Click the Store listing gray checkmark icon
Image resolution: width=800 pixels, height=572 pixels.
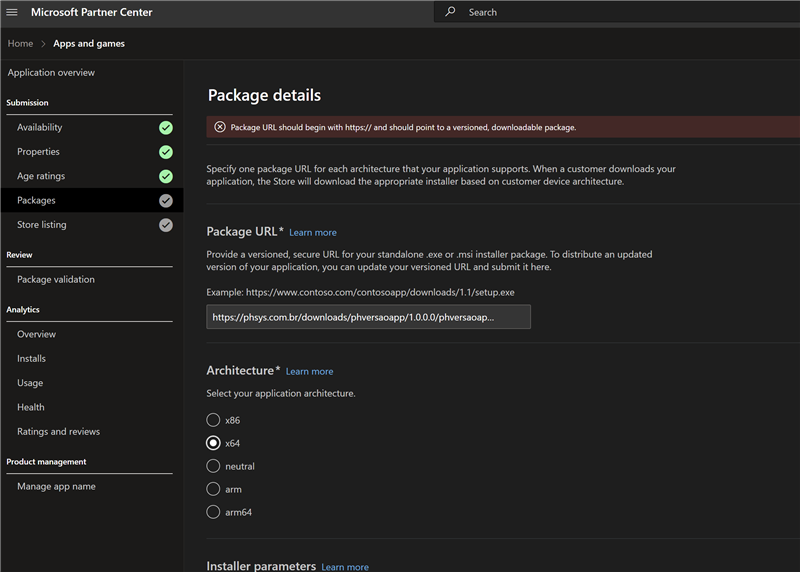click(166, 225)
